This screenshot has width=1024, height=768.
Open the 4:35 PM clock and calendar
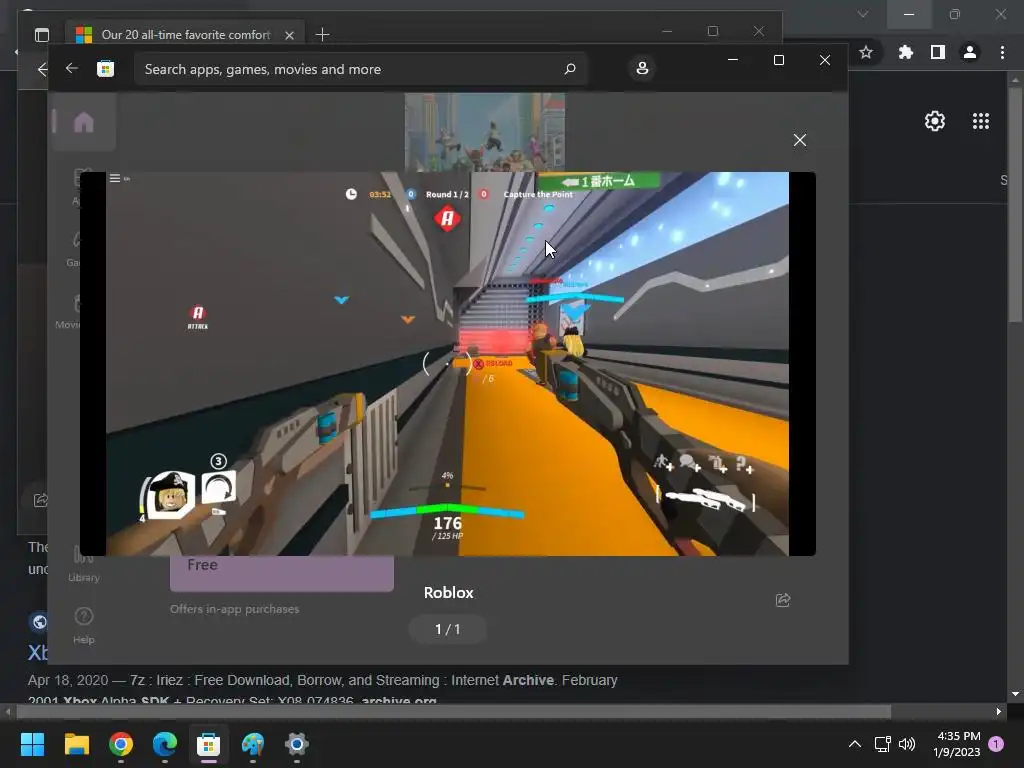(957, 744)
